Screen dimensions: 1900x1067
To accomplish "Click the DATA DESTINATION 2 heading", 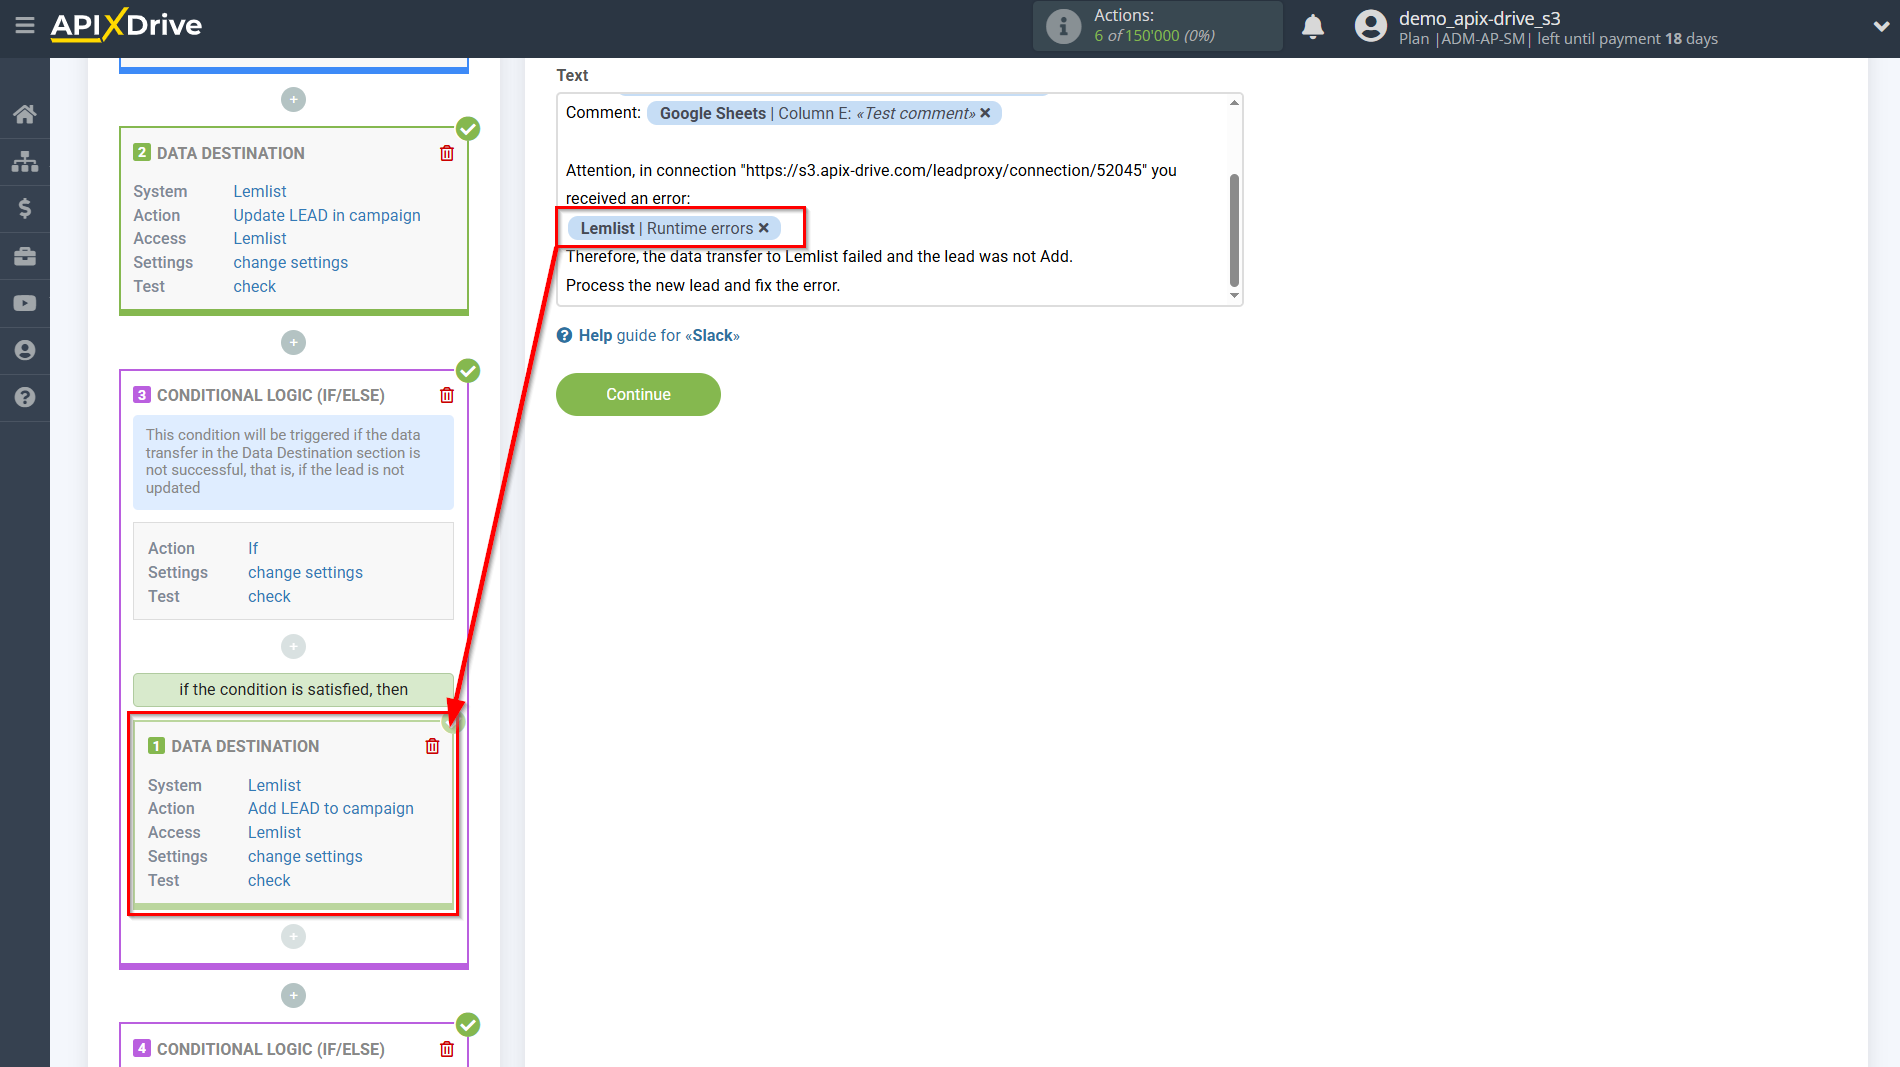I will 230,153.
